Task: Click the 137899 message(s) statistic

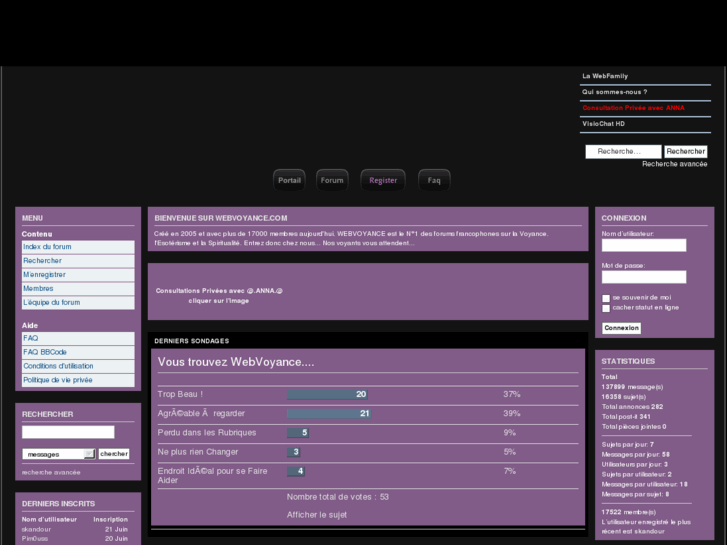Action: [x=632, y=387]
